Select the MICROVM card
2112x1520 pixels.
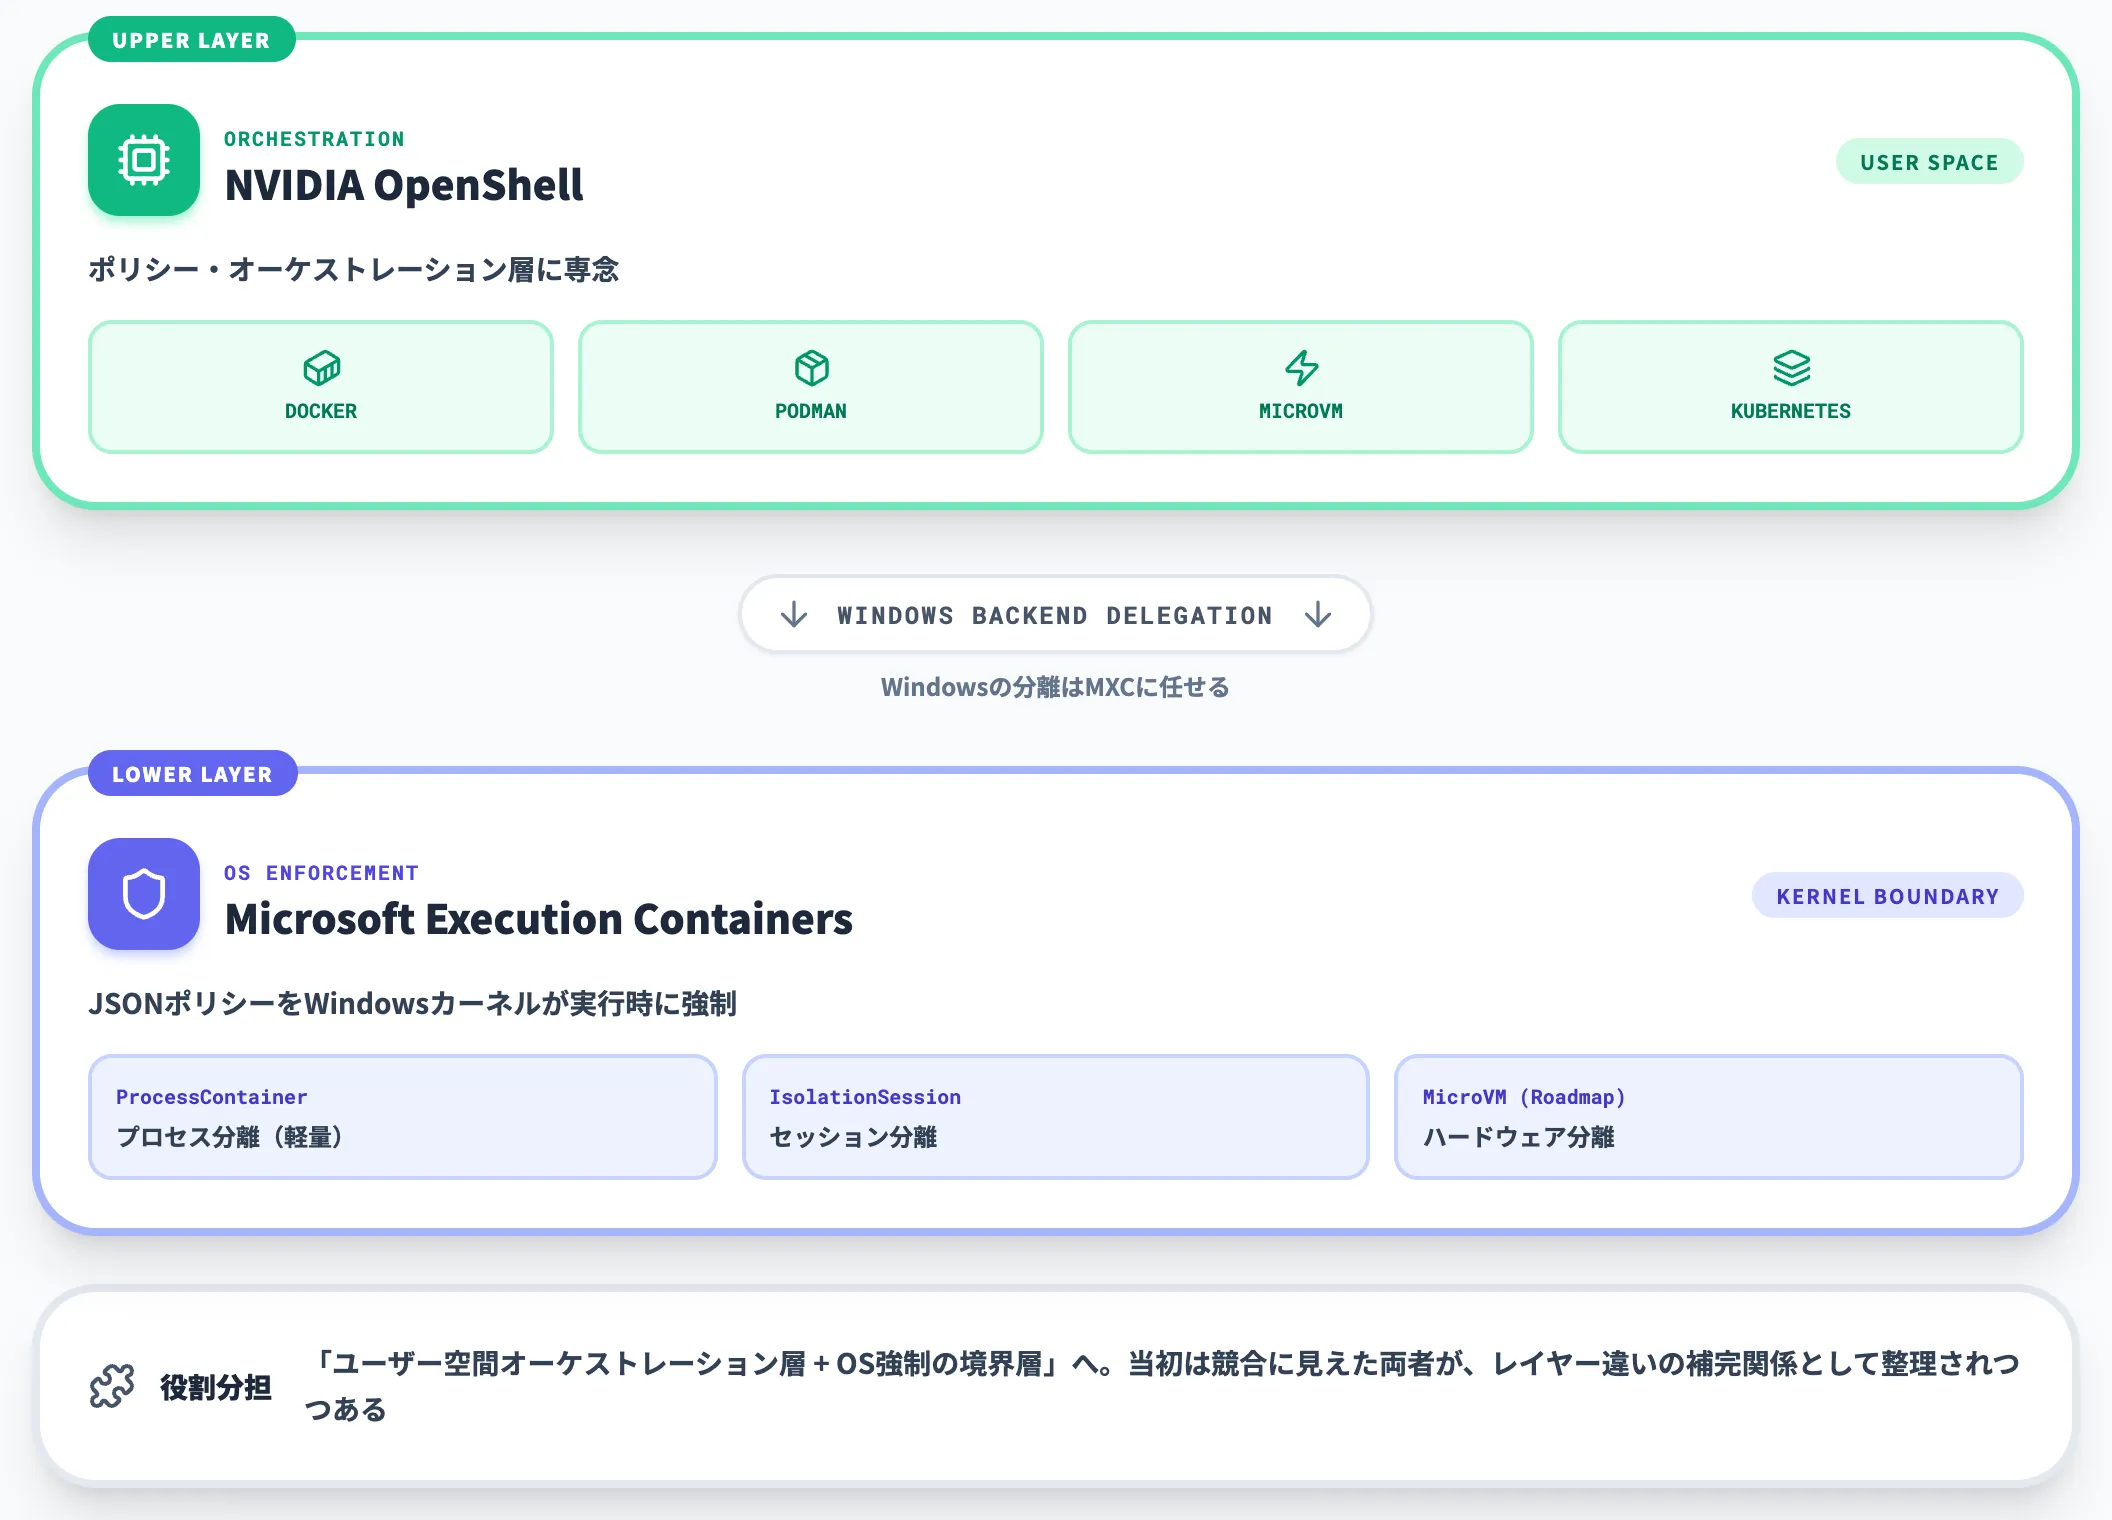1301,387
